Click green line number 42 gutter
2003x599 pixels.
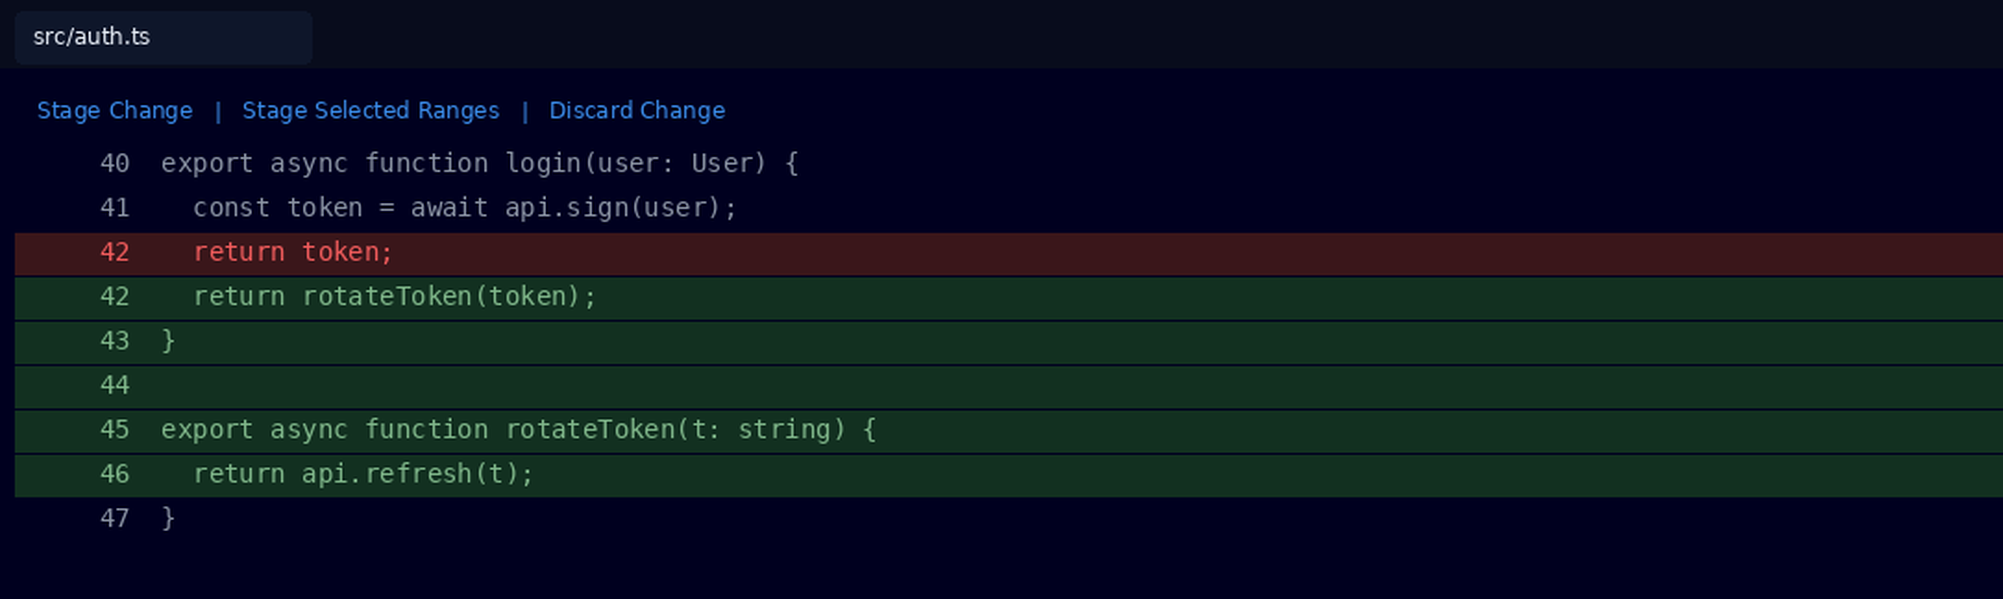pos(114,297)
